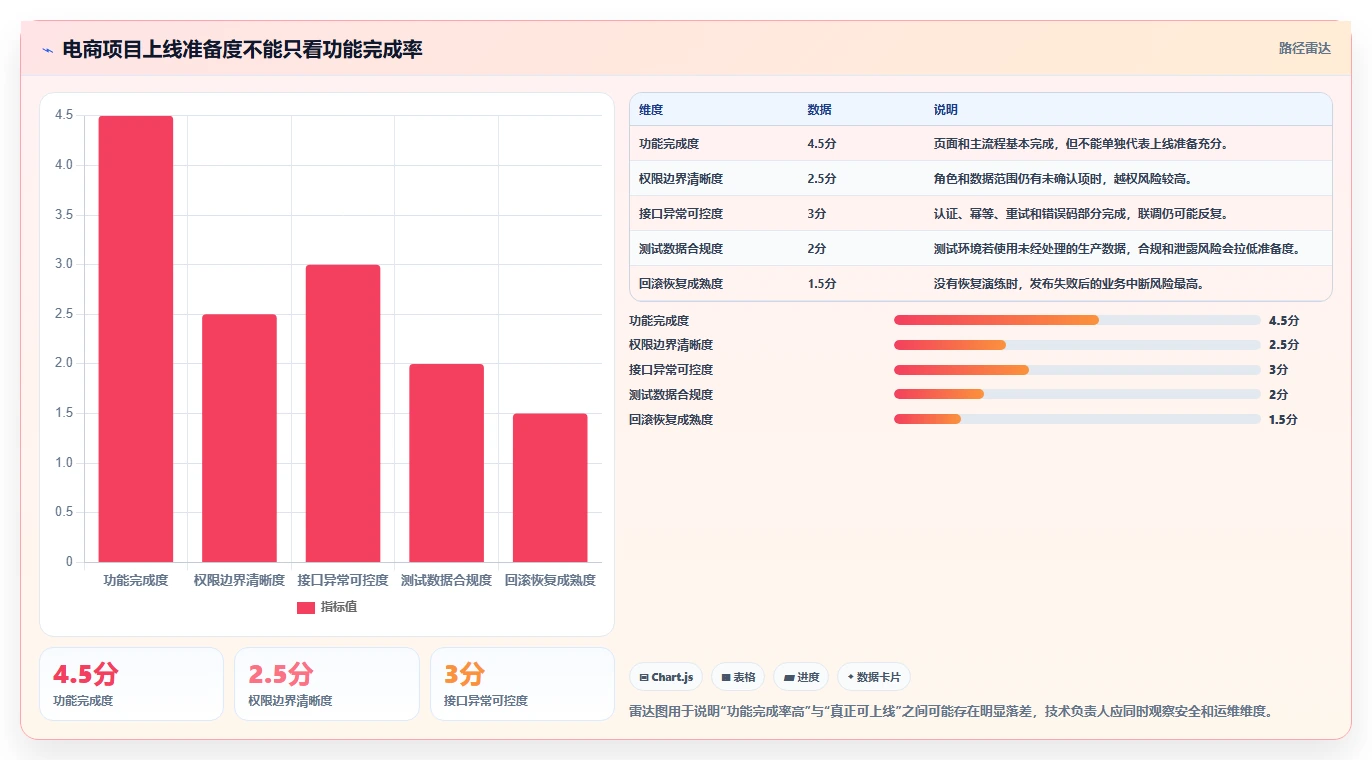Click the 功能完成度 progress bar
This screenshot has width=1372, height=760.
[x=1077, y=320]
